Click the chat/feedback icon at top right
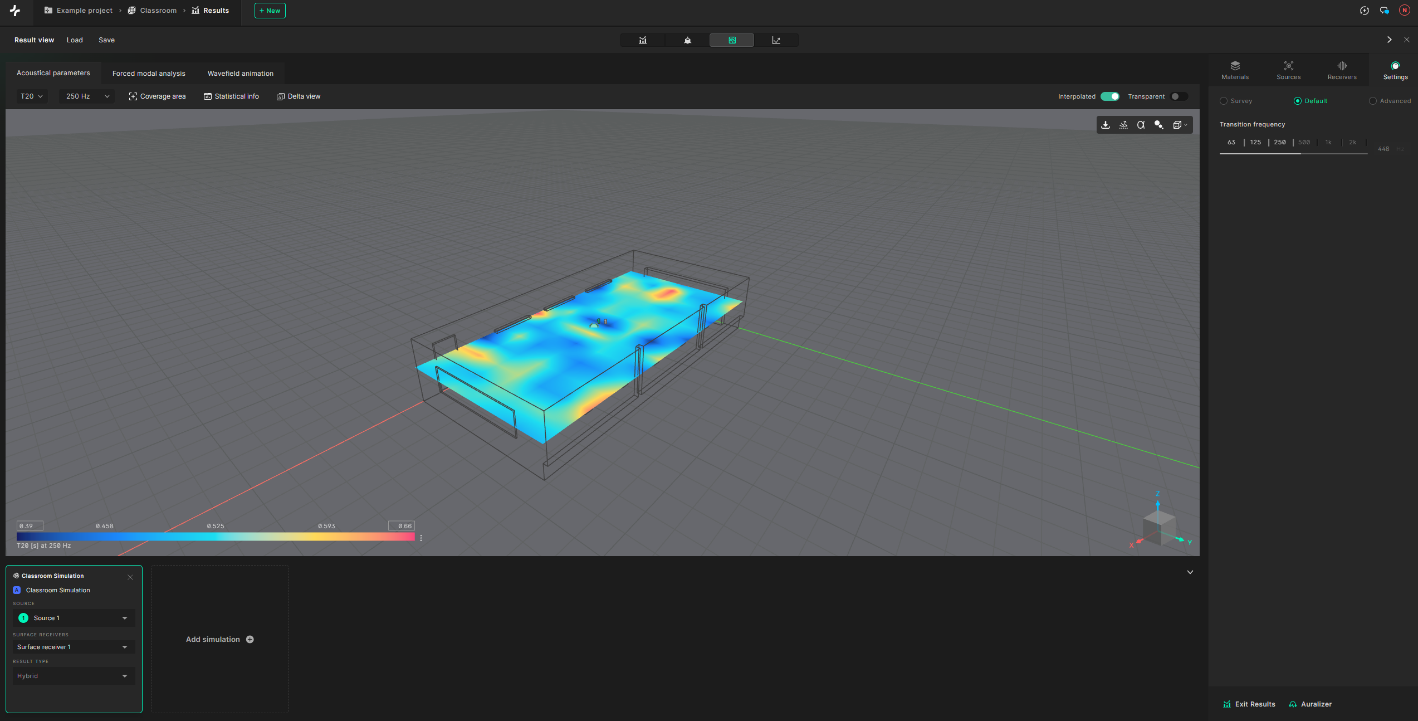This screenshot has width=1418, height=721. pos(1384,10)
